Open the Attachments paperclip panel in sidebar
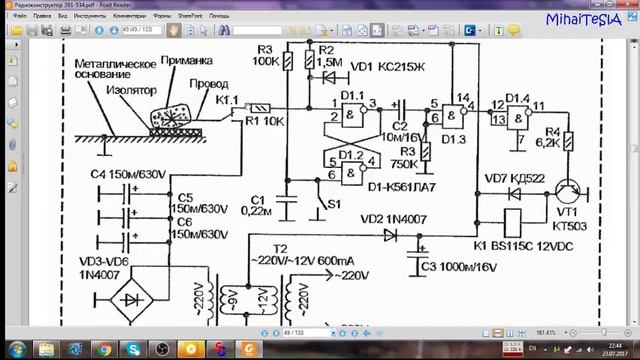This screenshot has height=360, width=640. pos(13,144)
